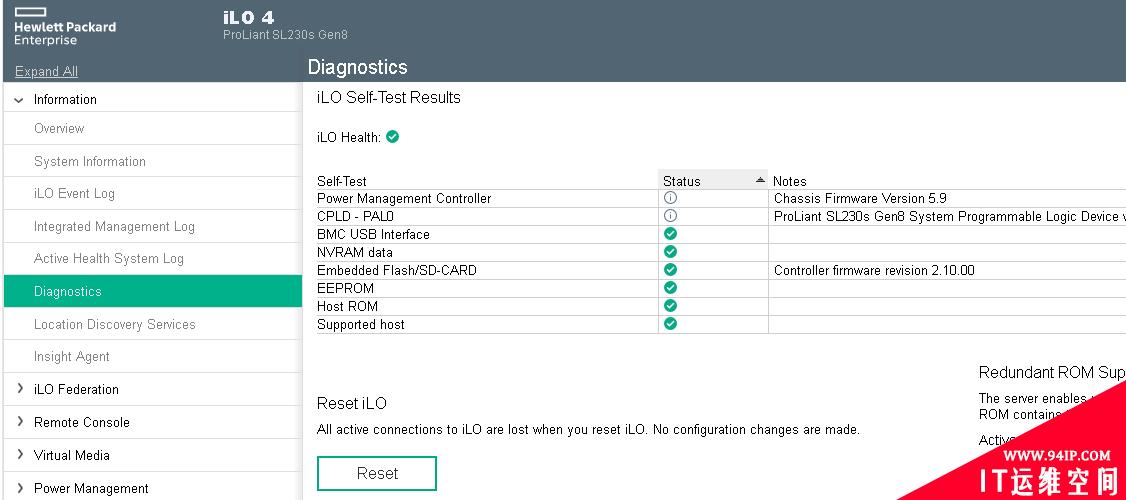
Task: Select the EEPROM row label
Action: [x=345, y=288]
